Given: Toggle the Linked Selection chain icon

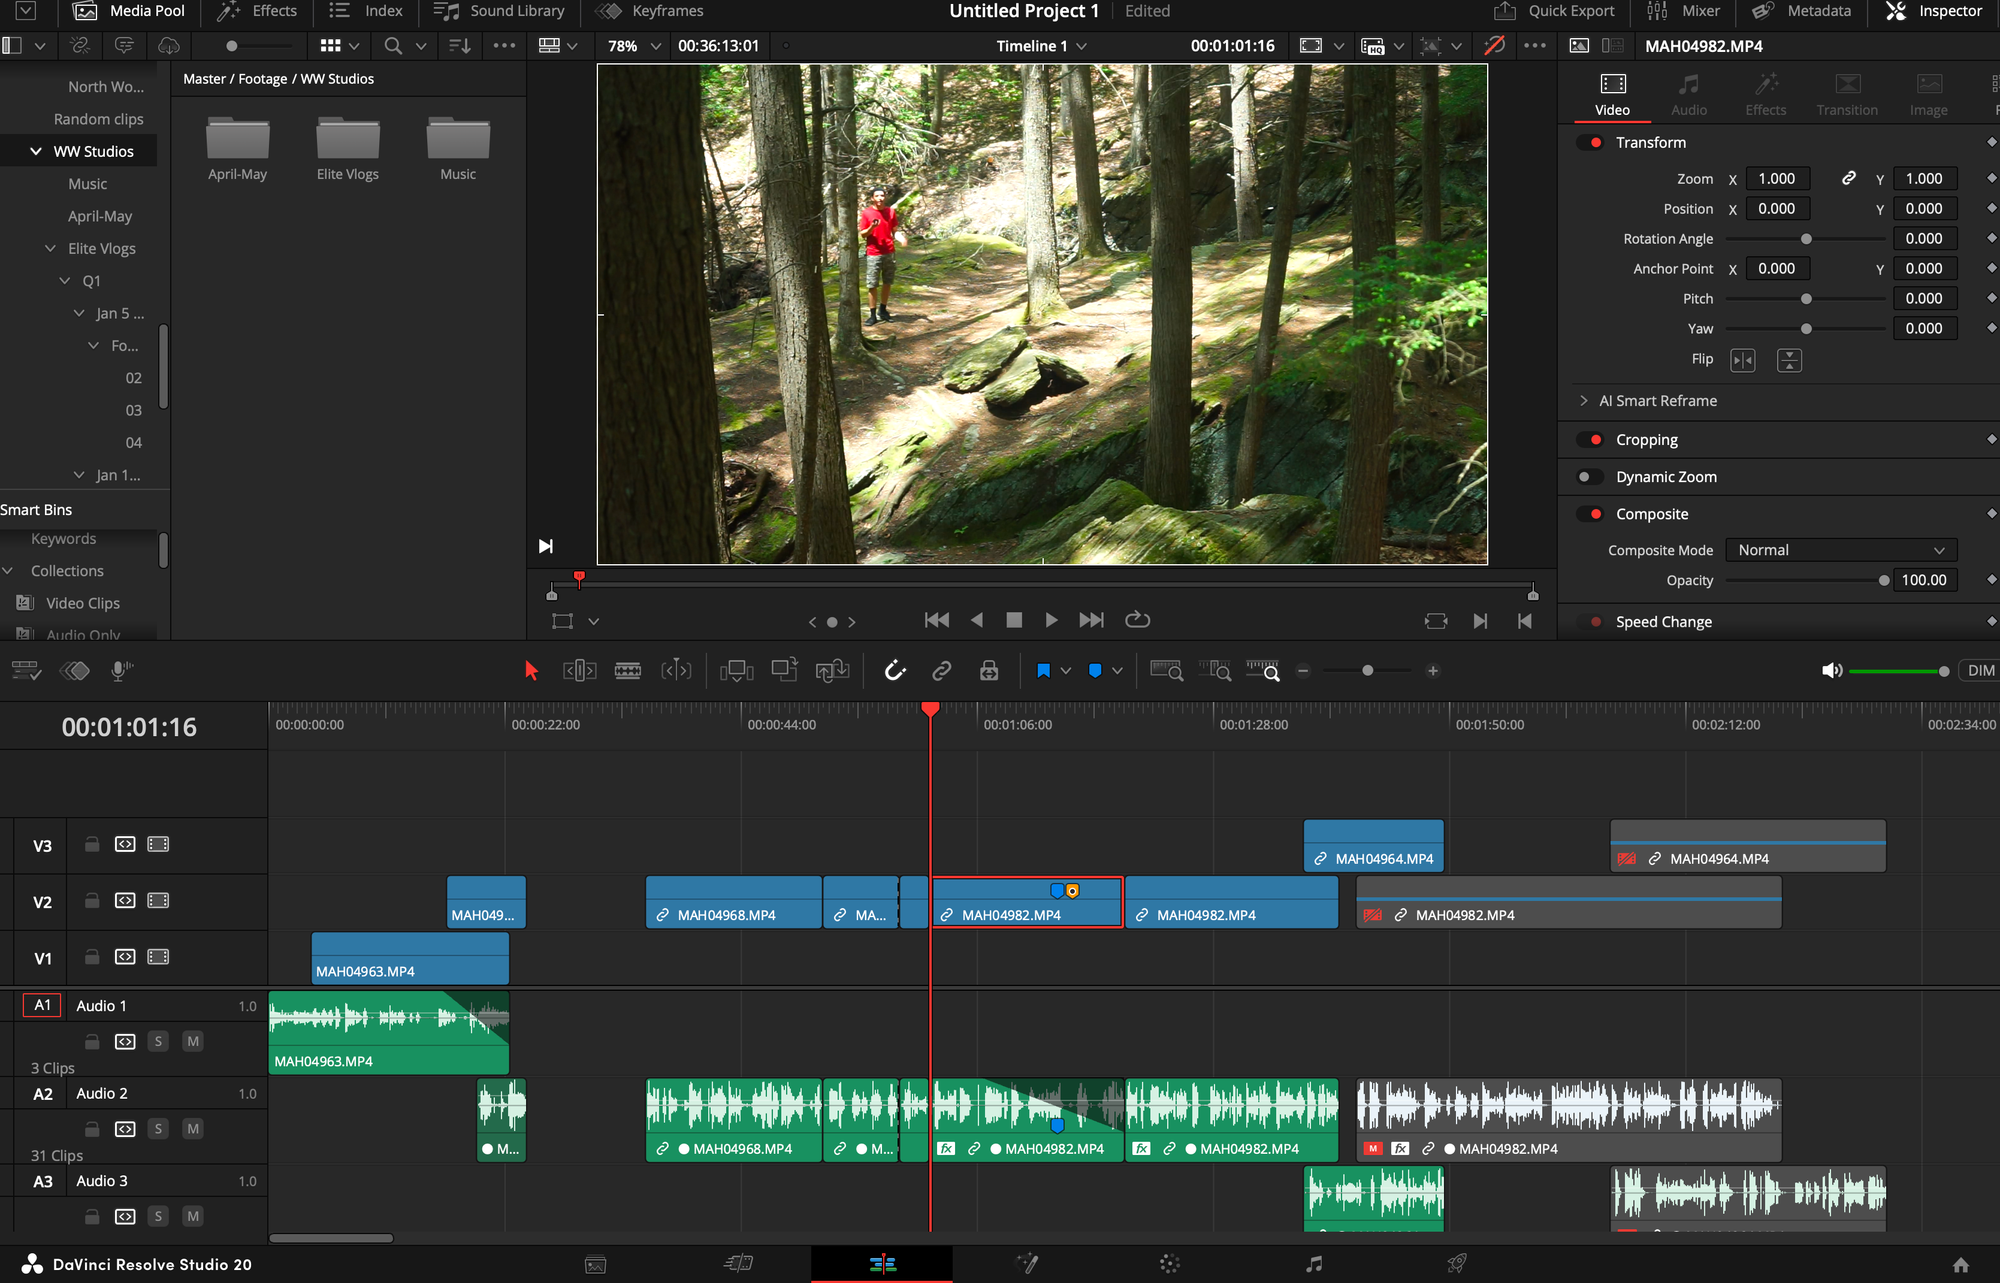Looking at the screenshot, I should pyautogui.click(x=942, y=671).
